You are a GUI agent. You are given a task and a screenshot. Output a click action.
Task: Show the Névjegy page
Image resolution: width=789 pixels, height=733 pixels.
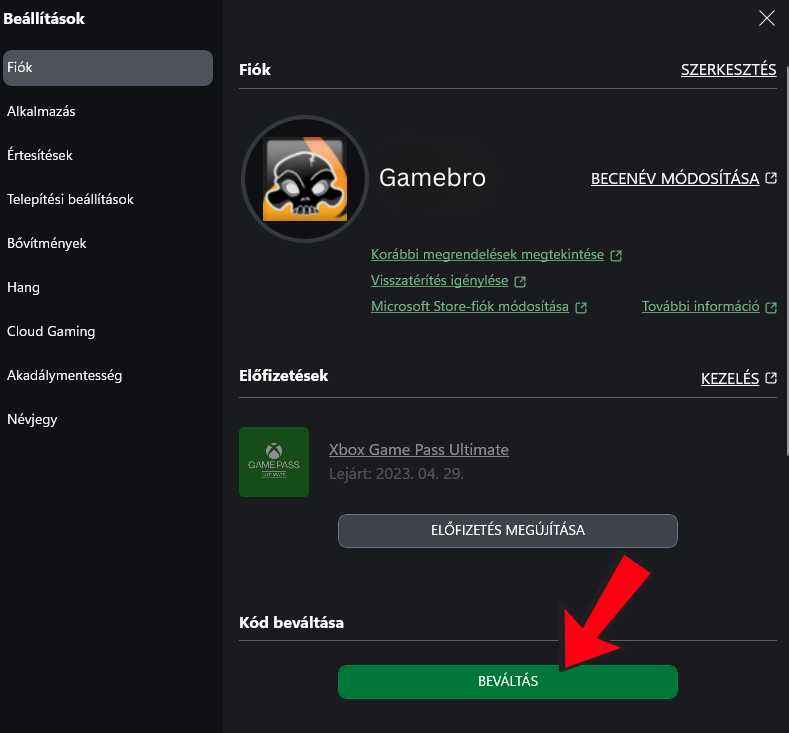[32, 419]
